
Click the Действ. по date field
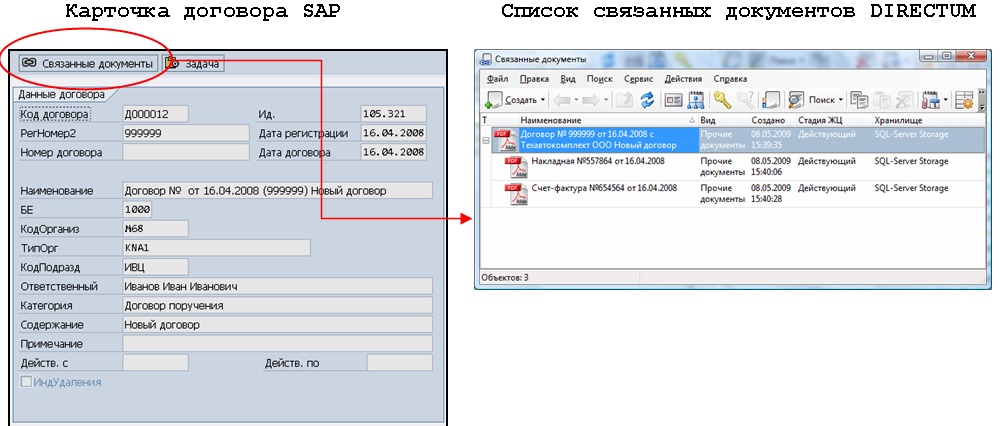click(x=400, y=363)
